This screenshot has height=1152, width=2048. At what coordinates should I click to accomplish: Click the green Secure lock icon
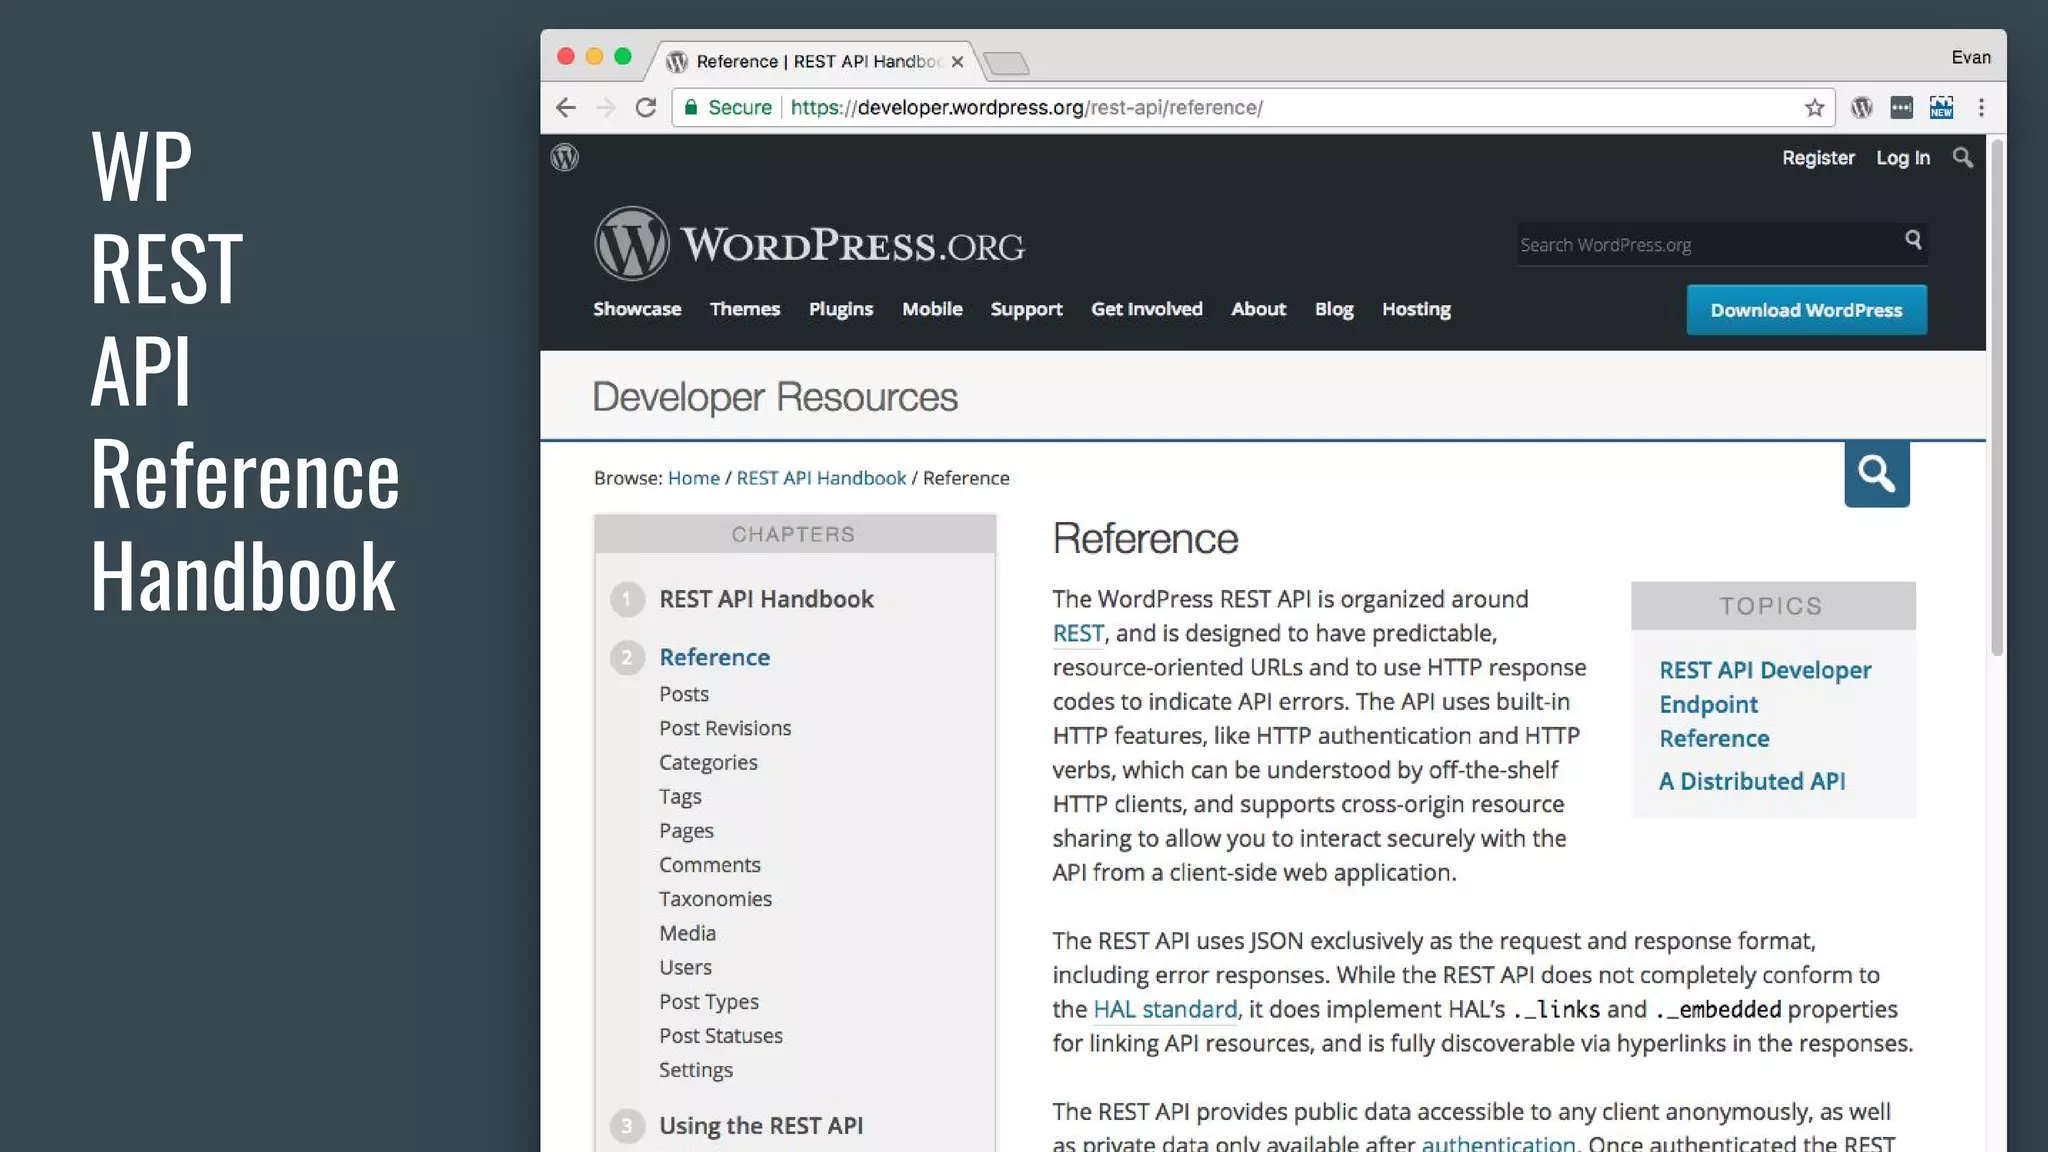[691, 107]
